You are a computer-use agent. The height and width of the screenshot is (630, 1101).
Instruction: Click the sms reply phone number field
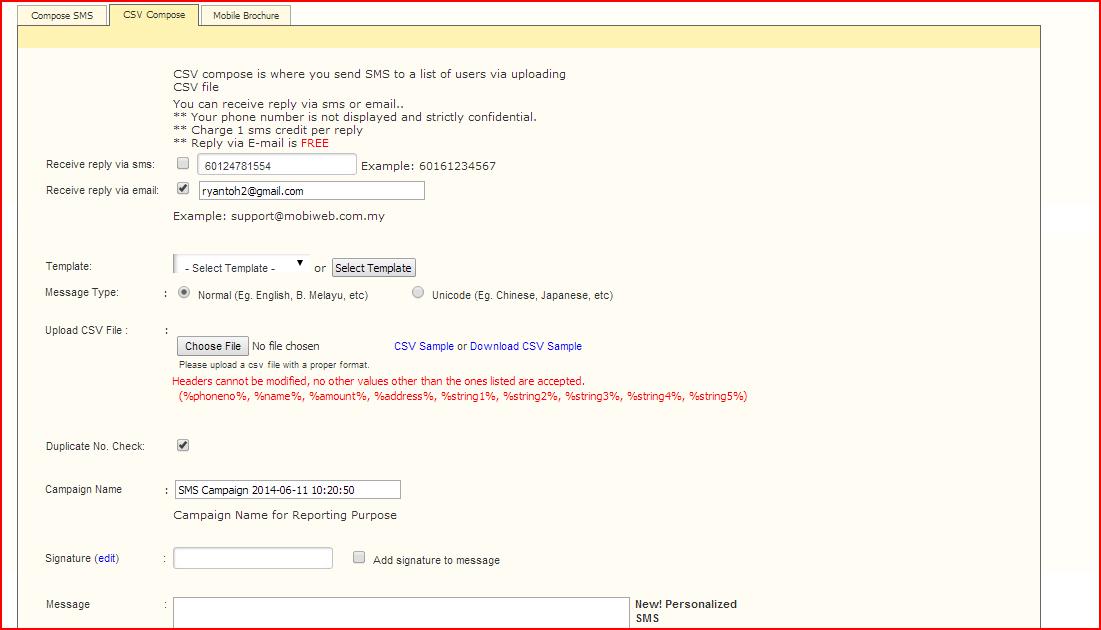(276, 165)
